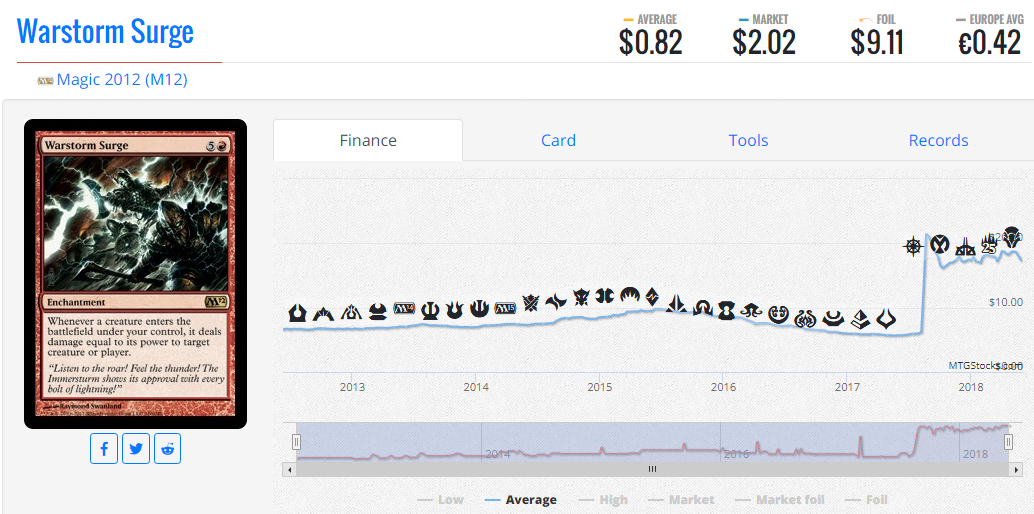Click the navigator scrollbar right arrow
The width and height of the screenshot is (1034, 514).
pyautogui.click(x=1016, y=469)
